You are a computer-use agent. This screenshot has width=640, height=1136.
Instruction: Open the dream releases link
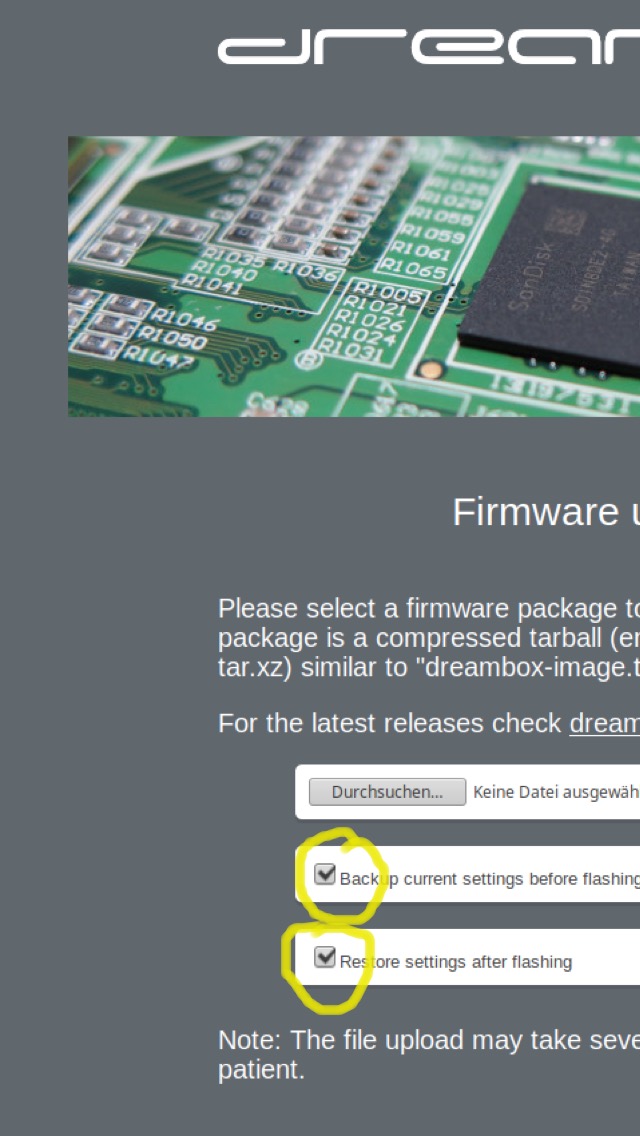tap(604, 723)
